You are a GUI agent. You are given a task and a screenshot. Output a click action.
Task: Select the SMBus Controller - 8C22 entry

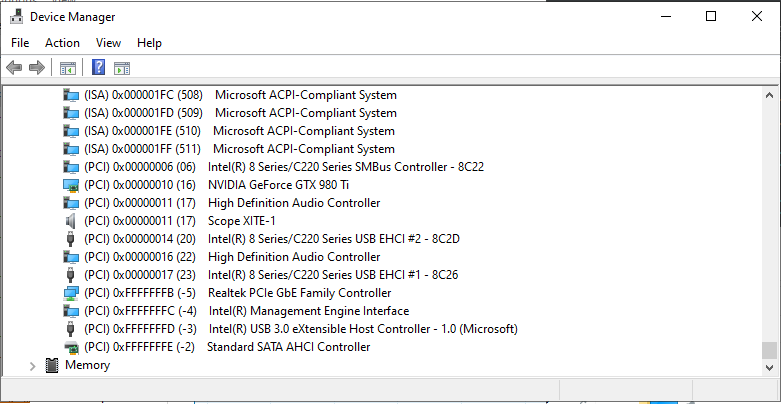[x=345, y=167]
